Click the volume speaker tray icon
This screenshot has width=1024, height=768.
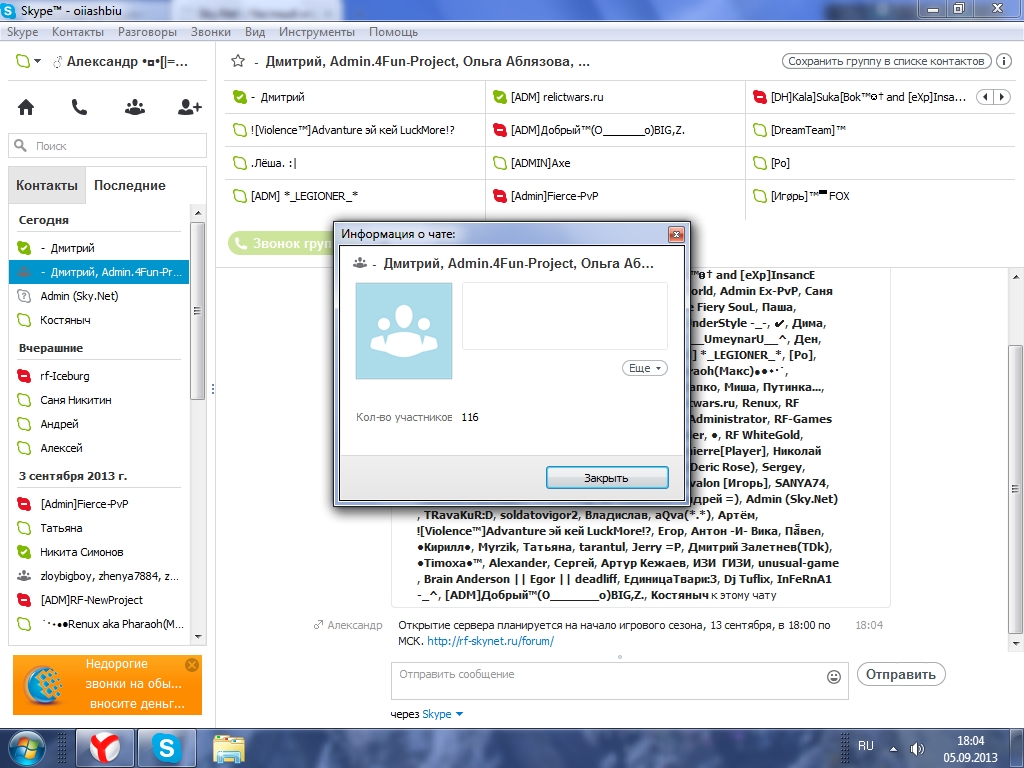[917, 748]
